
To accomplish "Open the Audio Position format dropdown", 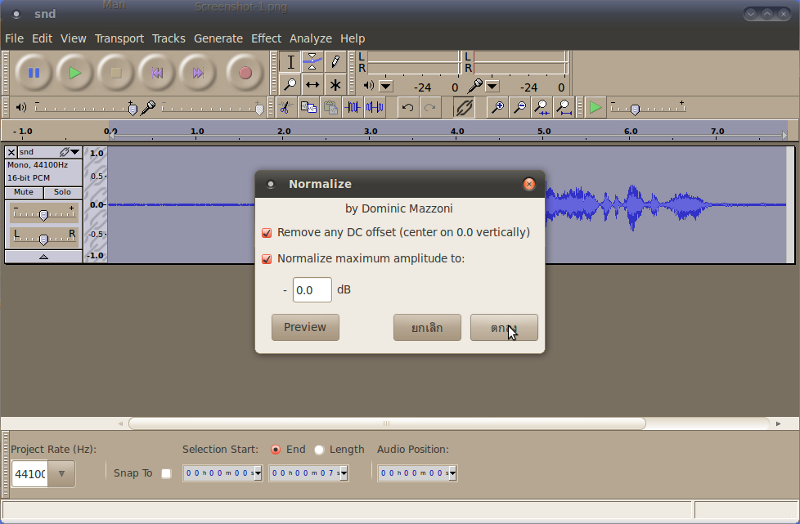I will [453, 473].
